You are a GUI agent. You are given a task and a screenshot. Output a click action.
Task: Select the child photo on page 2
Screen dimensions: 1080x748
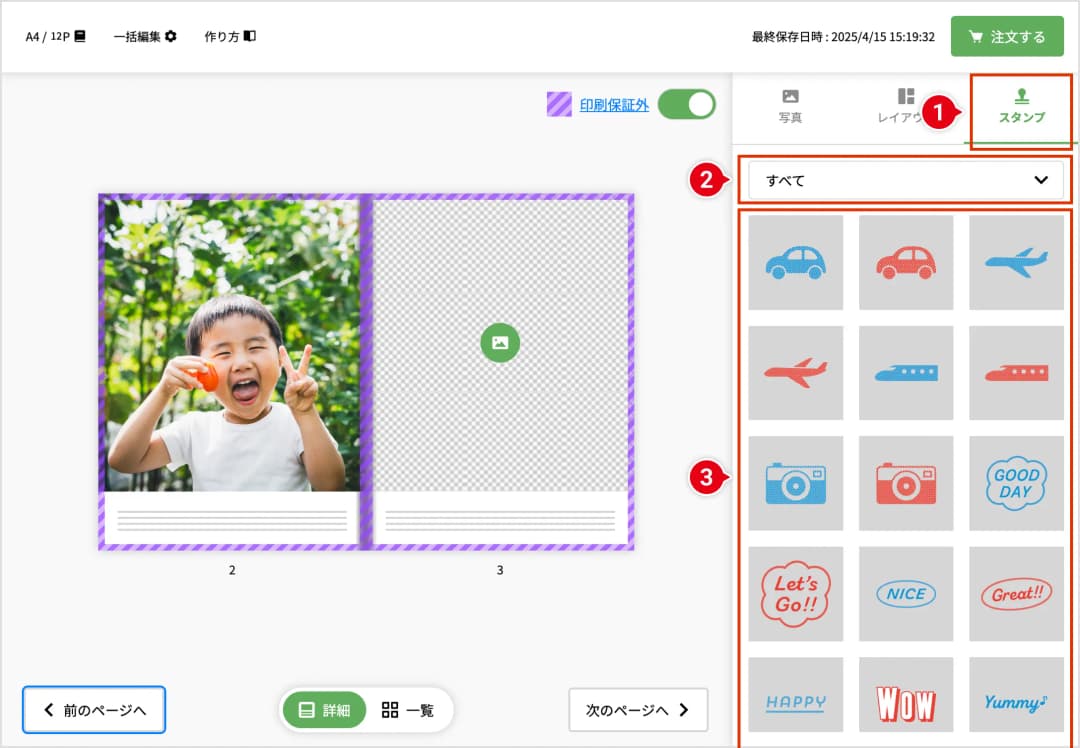[232, 343]
